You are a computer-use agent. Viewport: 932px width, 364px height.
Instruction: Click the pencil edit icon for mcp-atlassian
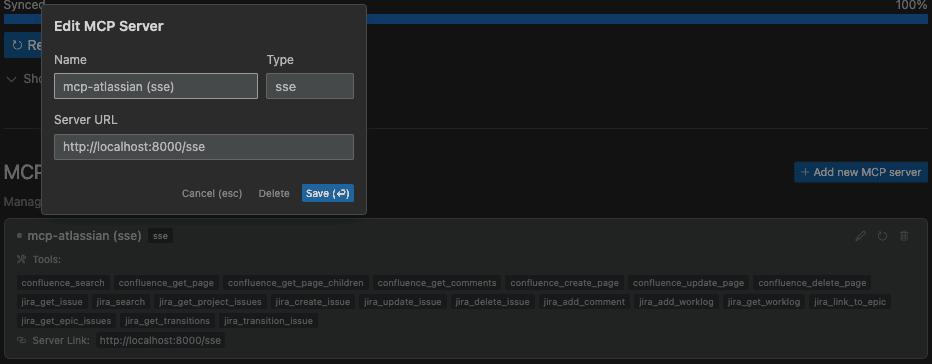[x=860, y=236]
